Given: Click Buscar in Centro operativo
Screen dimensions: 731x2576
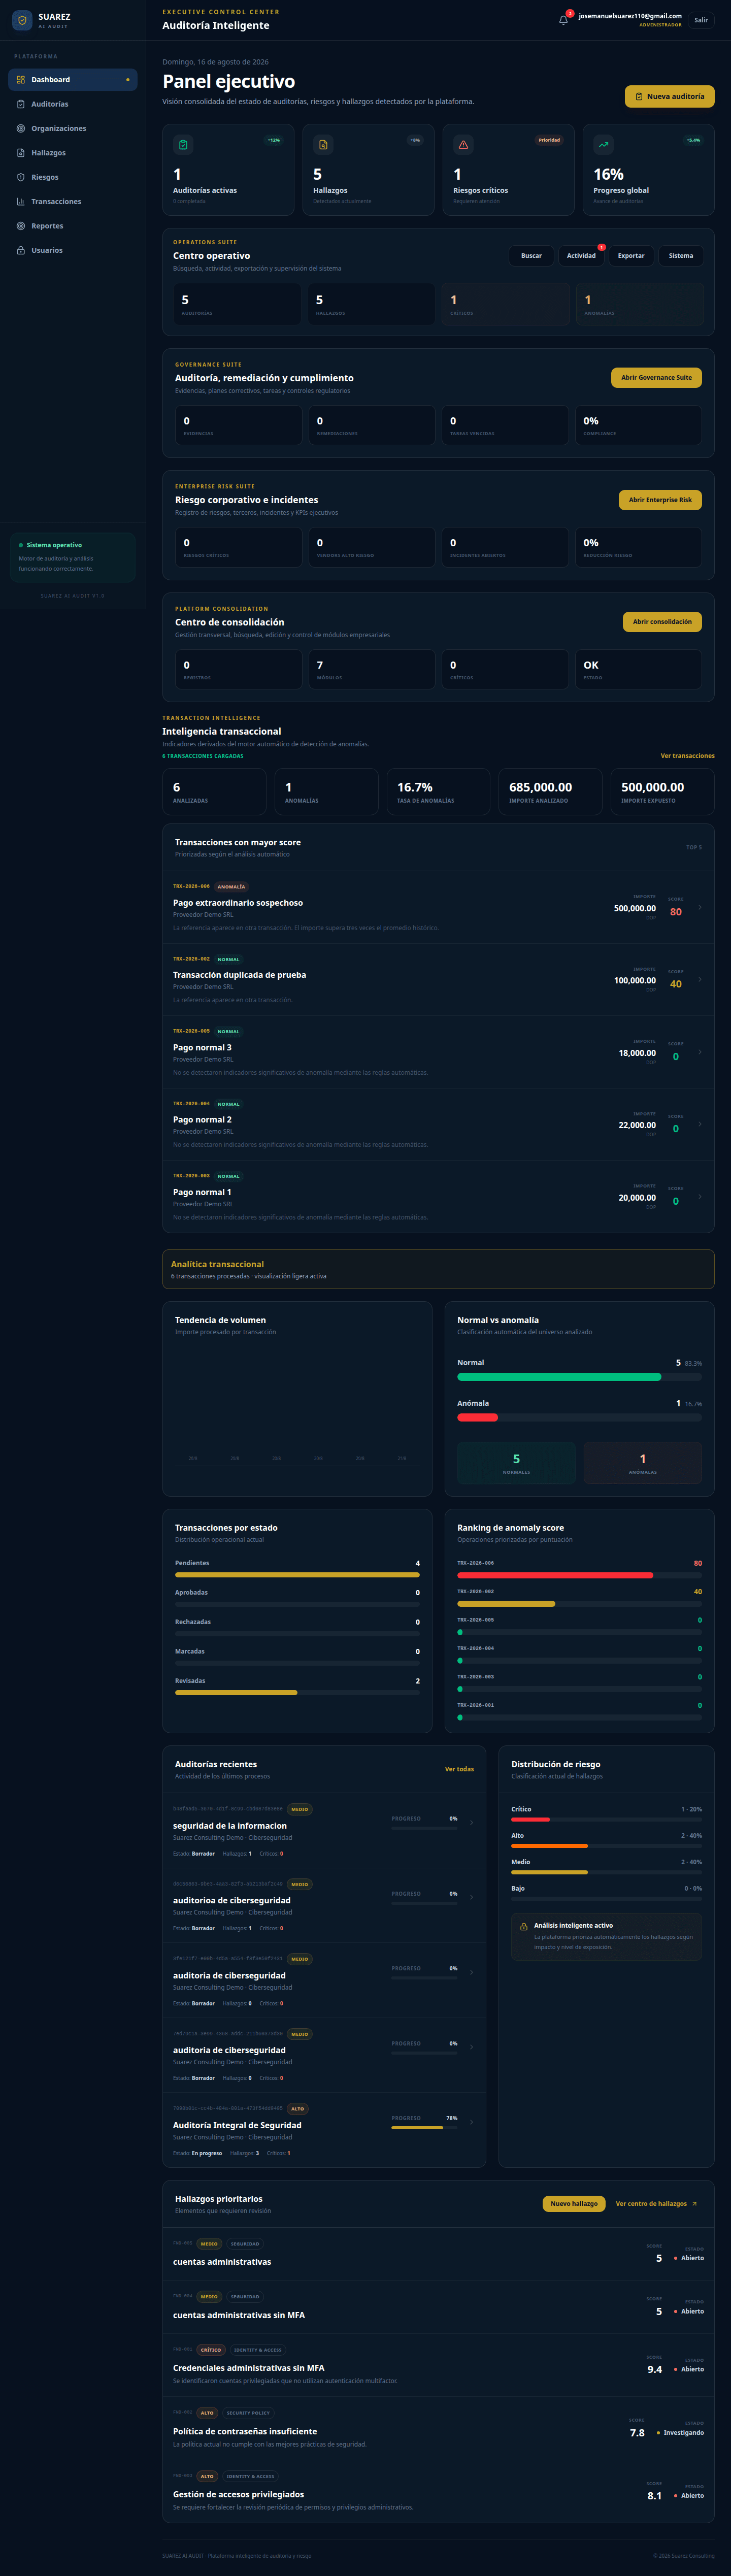Looking at the screenshot, I should pyautogui.click(x=531, y=256).
